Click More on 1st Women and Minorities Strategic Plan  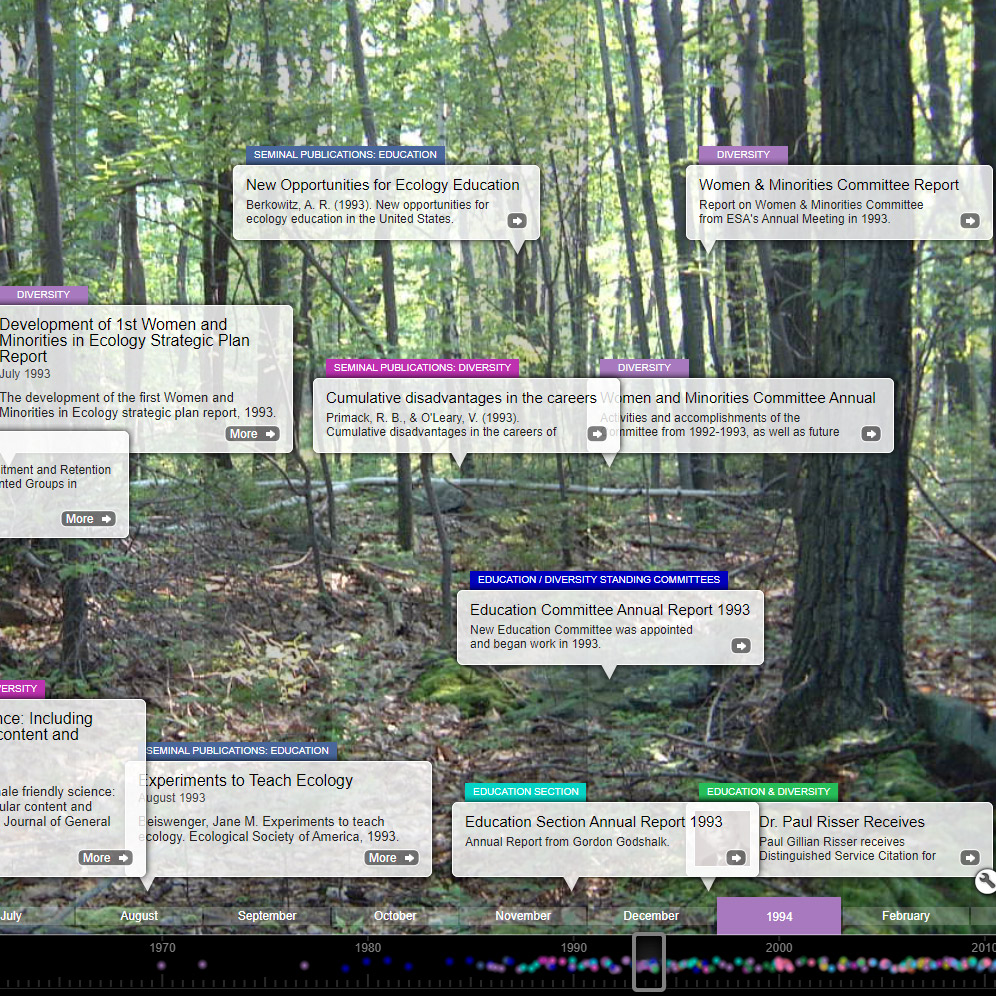[252, 434]
